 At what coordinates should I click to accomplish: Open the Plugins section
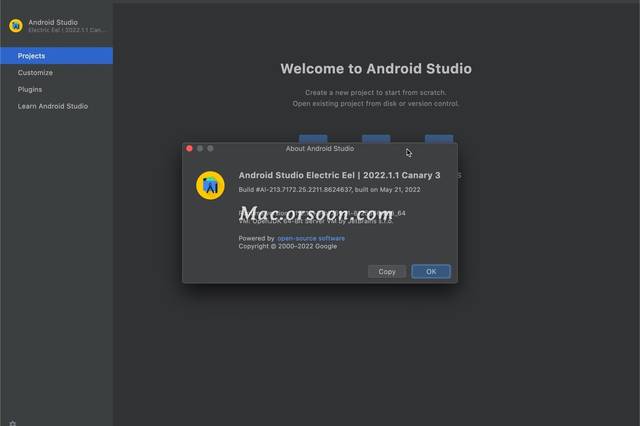30,89
